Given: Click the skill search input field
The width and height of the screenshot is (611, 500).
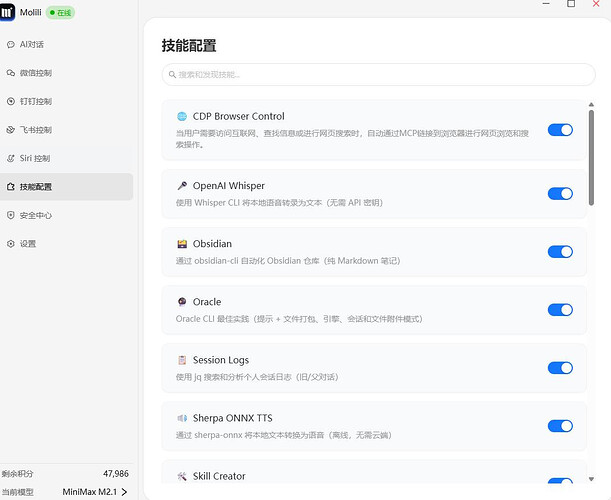Looking at the screenshot, I should click(378, 74).
